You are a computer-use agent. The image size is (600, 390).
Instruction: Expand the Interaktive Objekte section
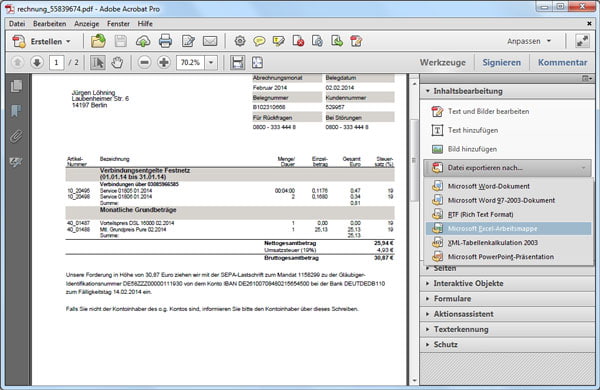click(507, 284)
